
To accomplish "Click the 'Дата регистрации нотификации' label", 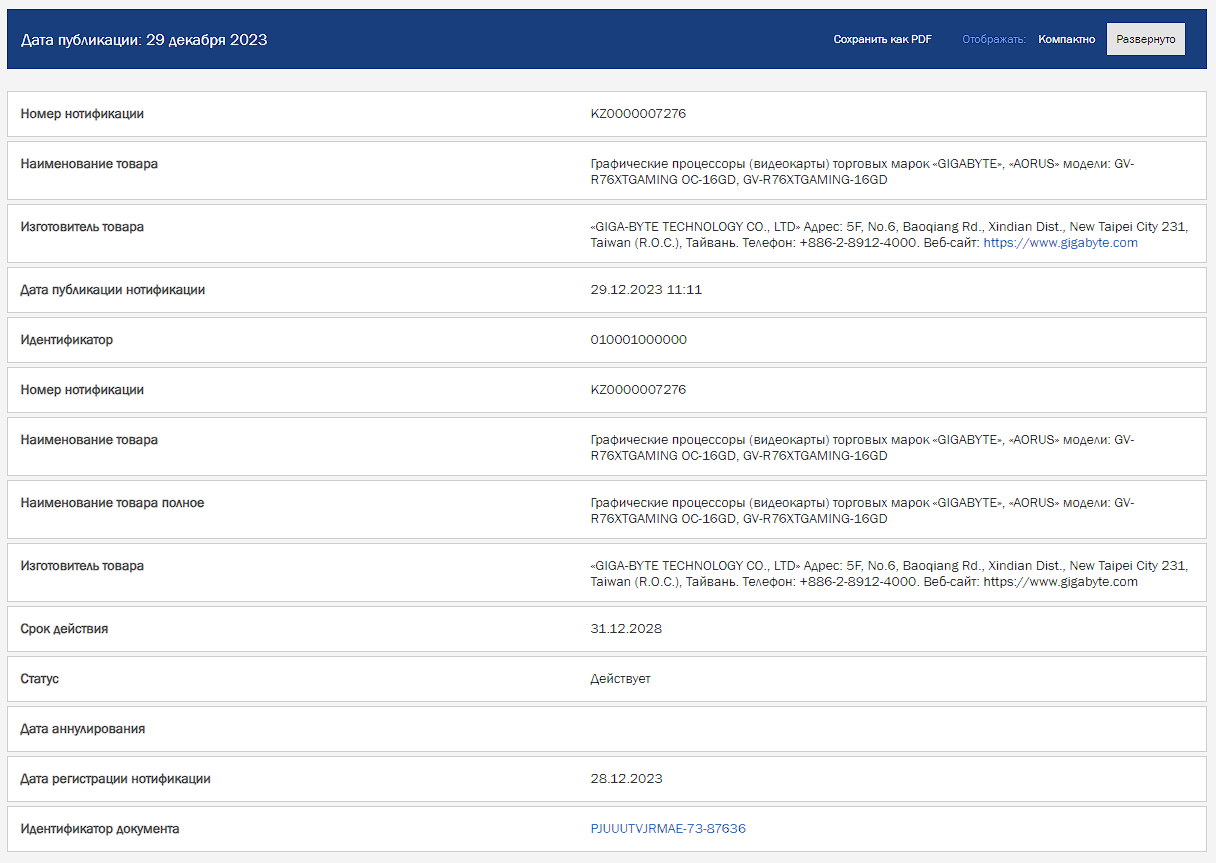I will 116,779.
